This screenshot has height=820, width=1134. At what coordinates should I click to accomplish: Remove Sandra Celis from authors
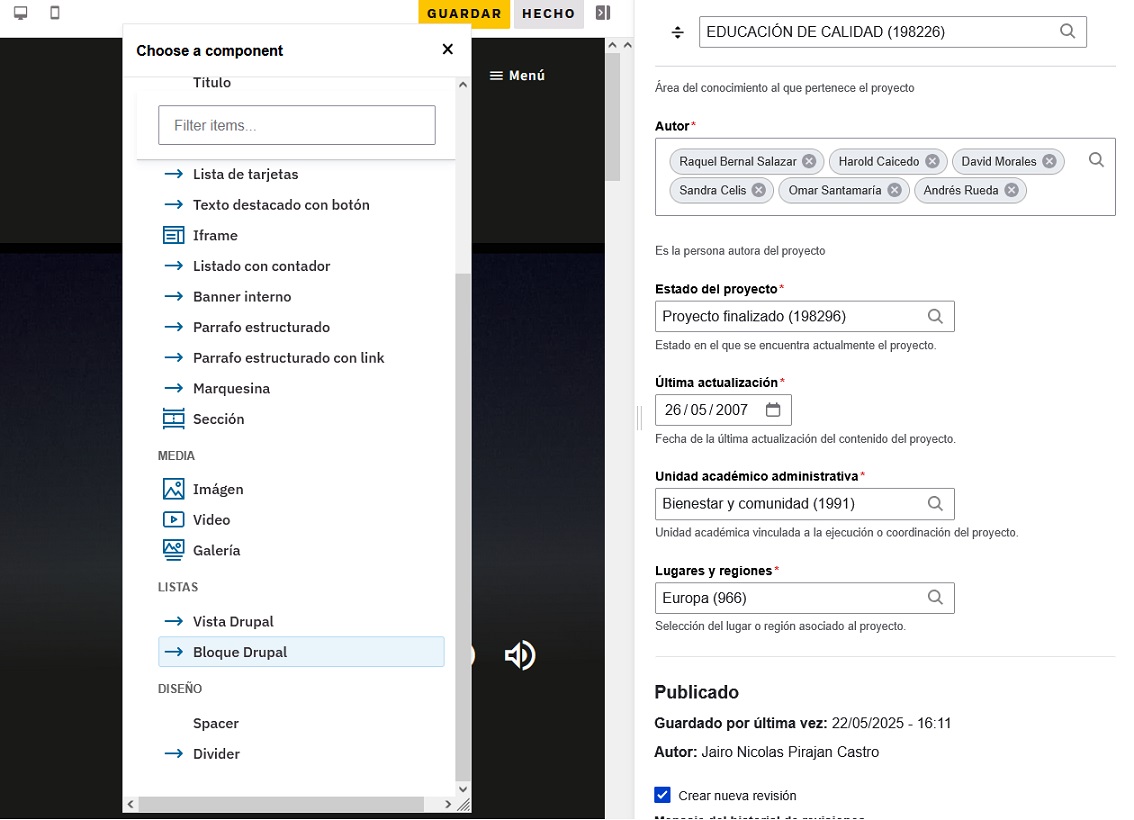coord(759,190)
